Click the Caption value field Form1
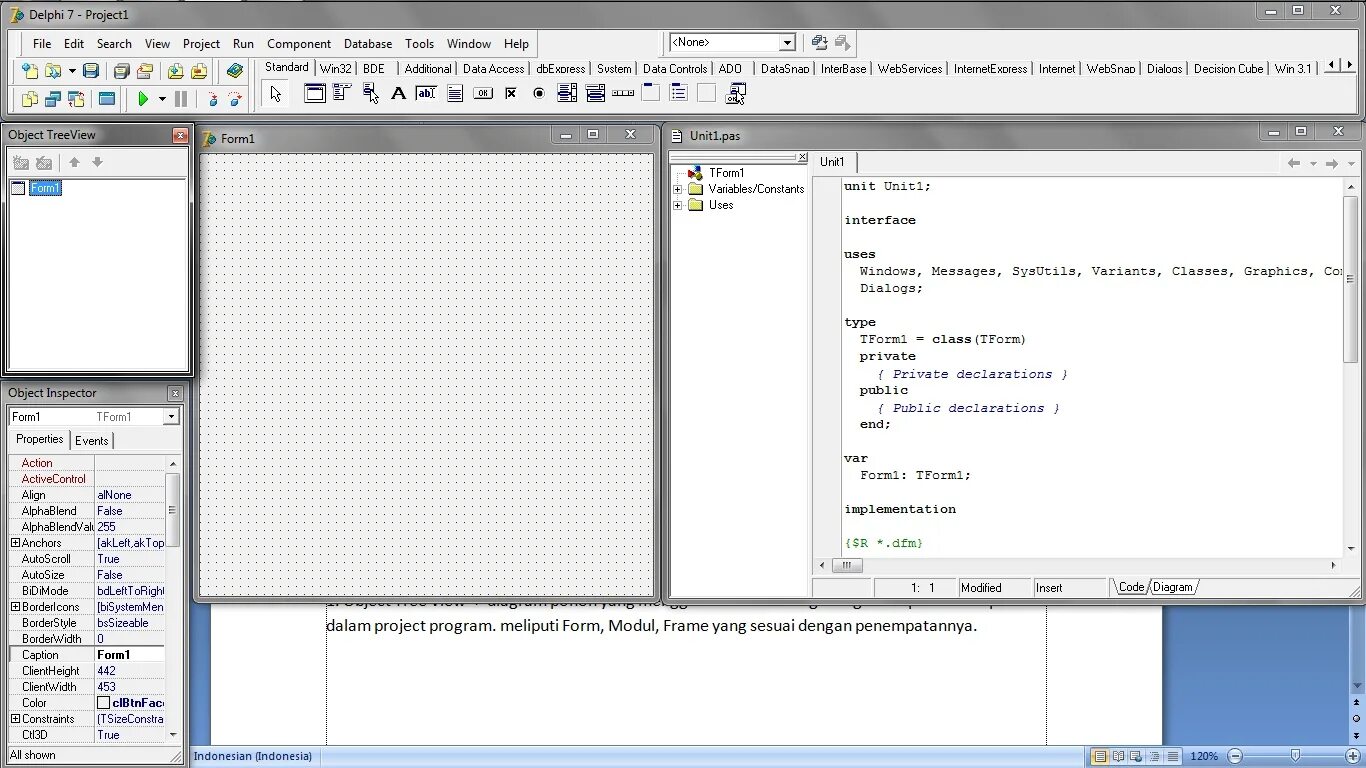1366x768 pixels. click(x=130, y=655)
